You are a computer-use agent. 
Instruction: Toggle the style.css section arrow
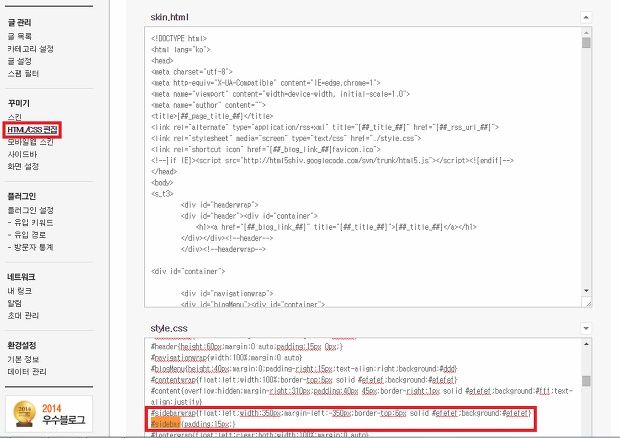(x=586, y=328)
